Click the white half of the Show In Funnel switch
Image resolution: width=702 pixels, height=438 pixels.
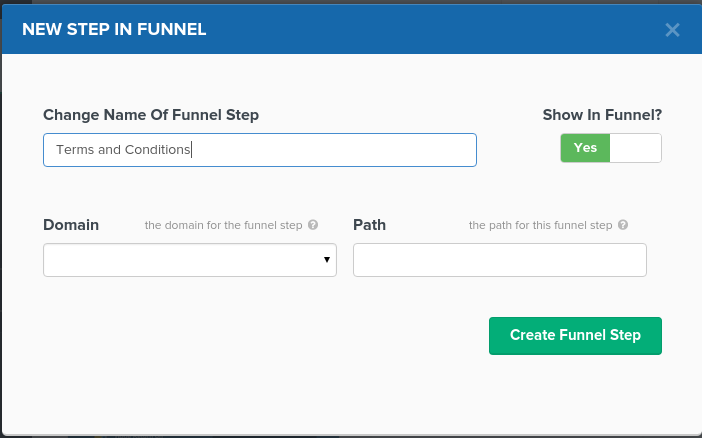tap(636, 148)
